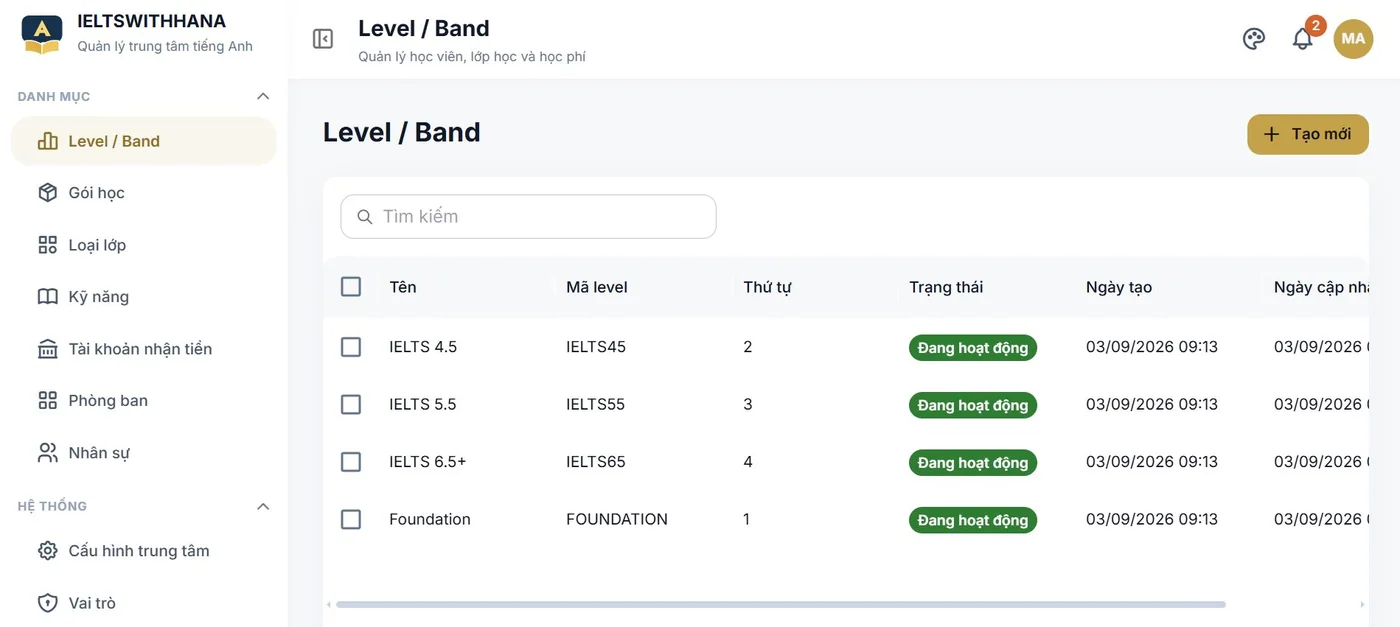This screenshot has height=627, width=1400.
Task: Open Level / Band in sidebar
Action: click(143, 141)
